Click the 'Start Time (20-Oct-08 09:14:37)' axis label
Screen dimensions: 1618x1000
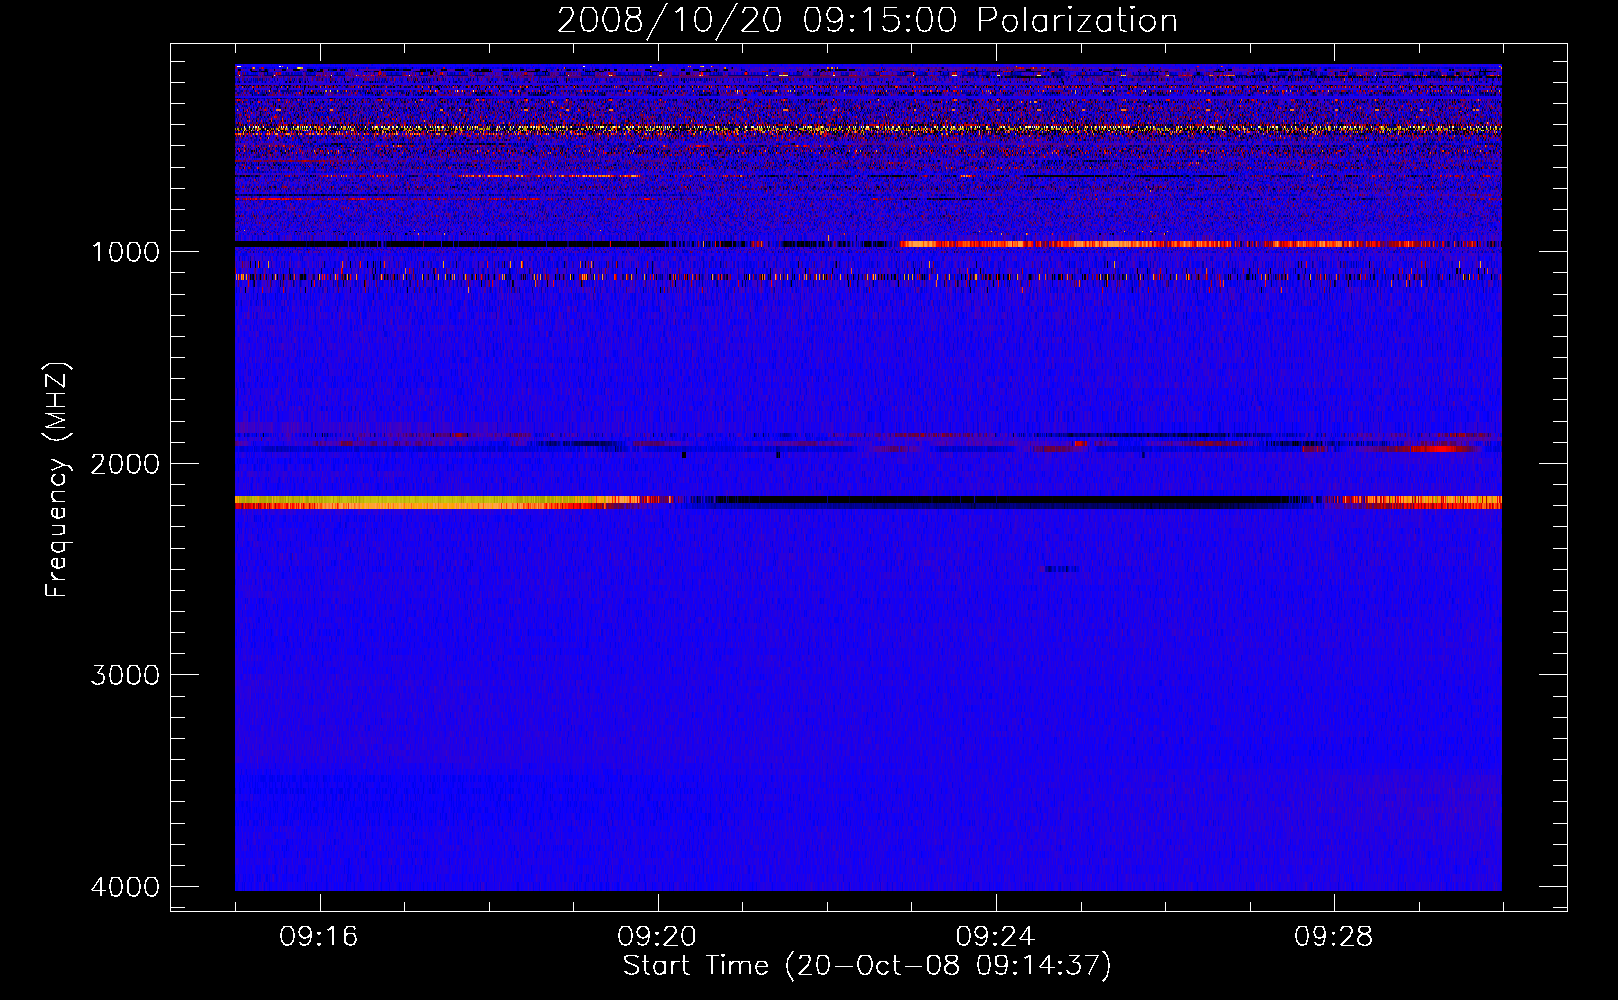[x=867, y=966]
